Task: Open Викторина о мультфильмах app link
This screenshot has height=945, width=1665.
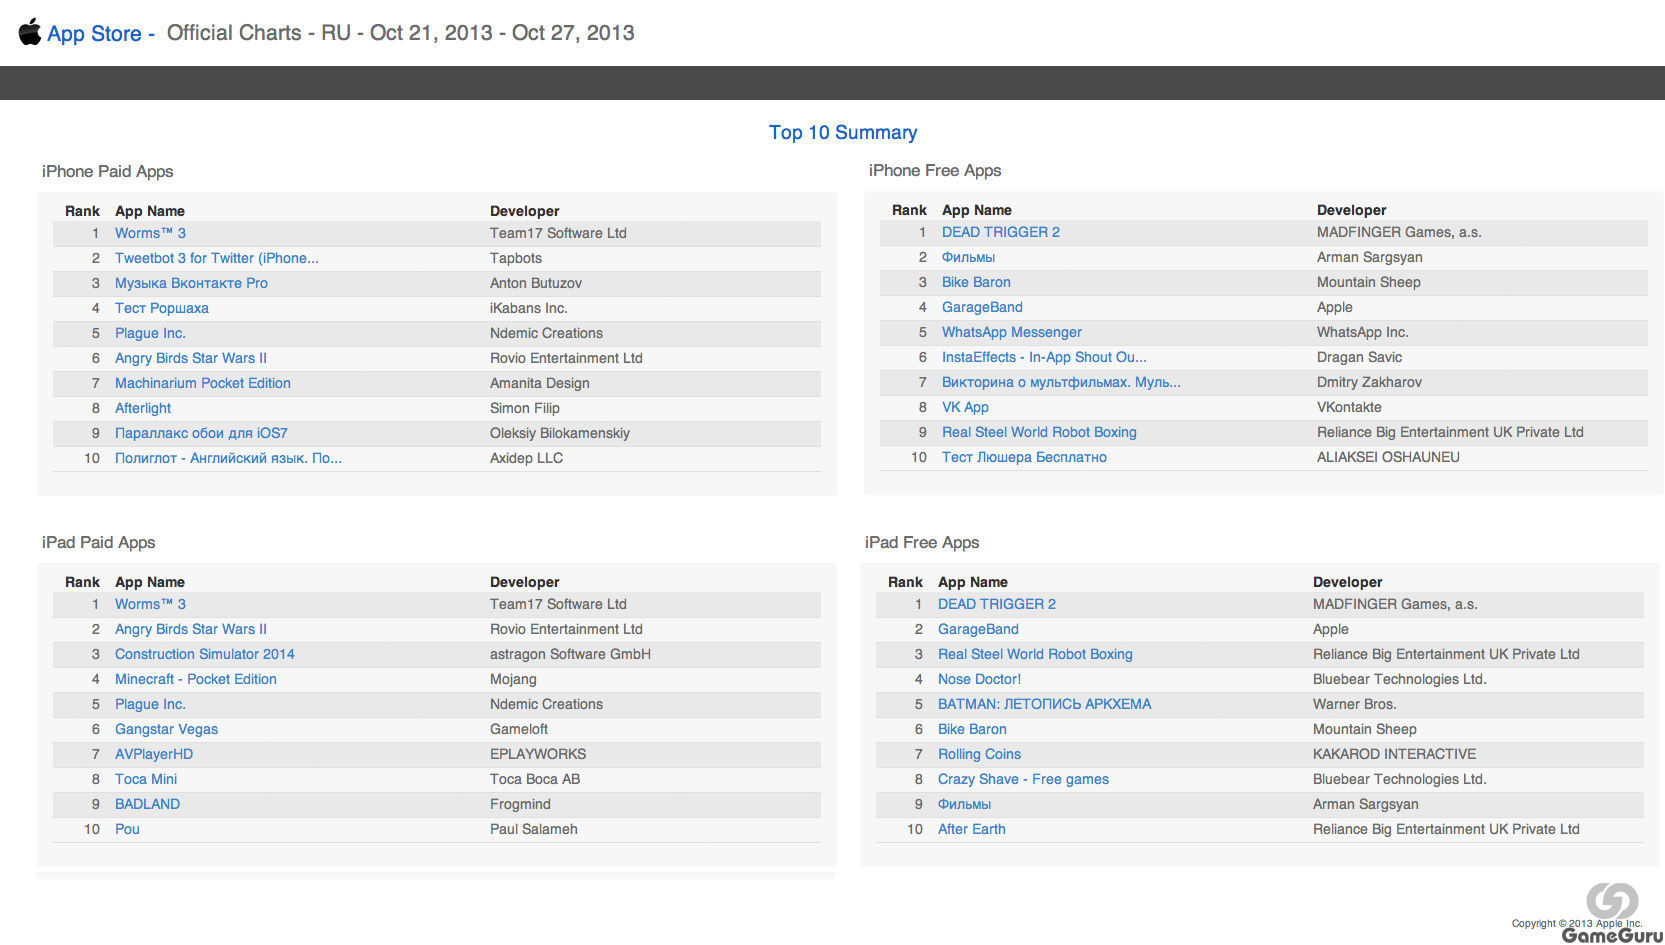Action: (x=1061, y=382)
